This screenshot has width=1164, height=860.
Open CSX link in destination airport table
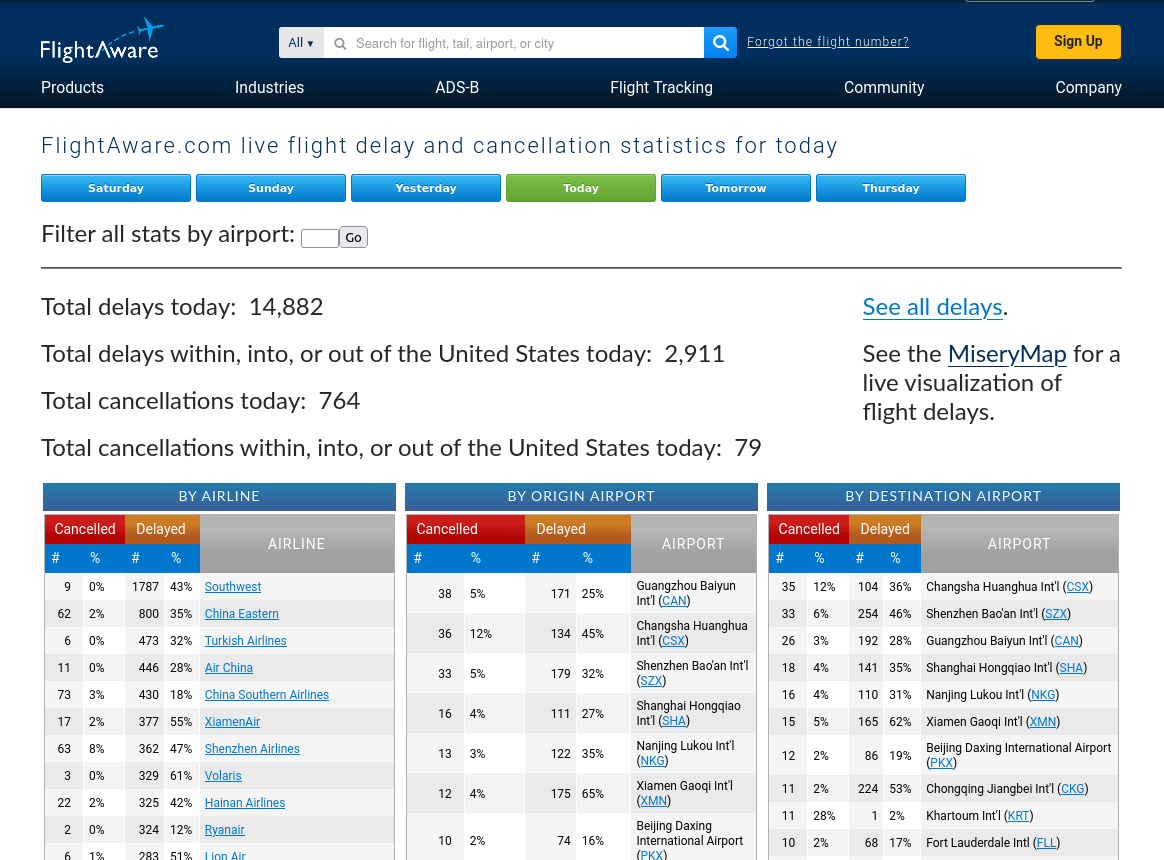[x=1077, y=587]
